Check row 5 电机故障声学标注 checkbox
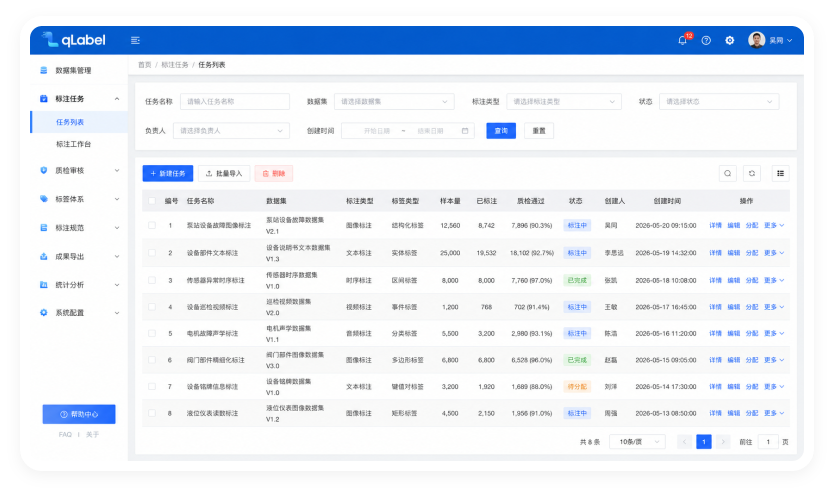 (152, 333)
